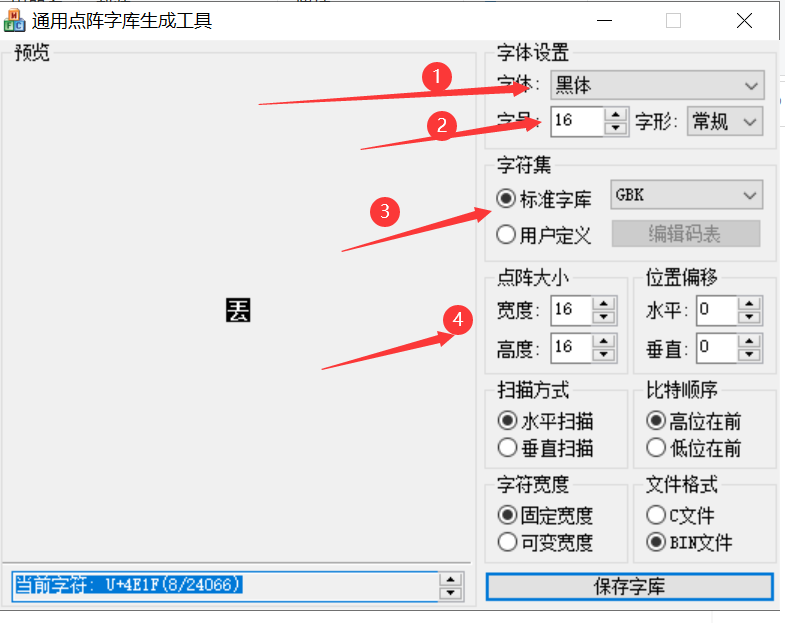Click the previewed glyph 丟 in preview
Image resolution: width=785 pixels, height=623 pixels.
[238, 310]
